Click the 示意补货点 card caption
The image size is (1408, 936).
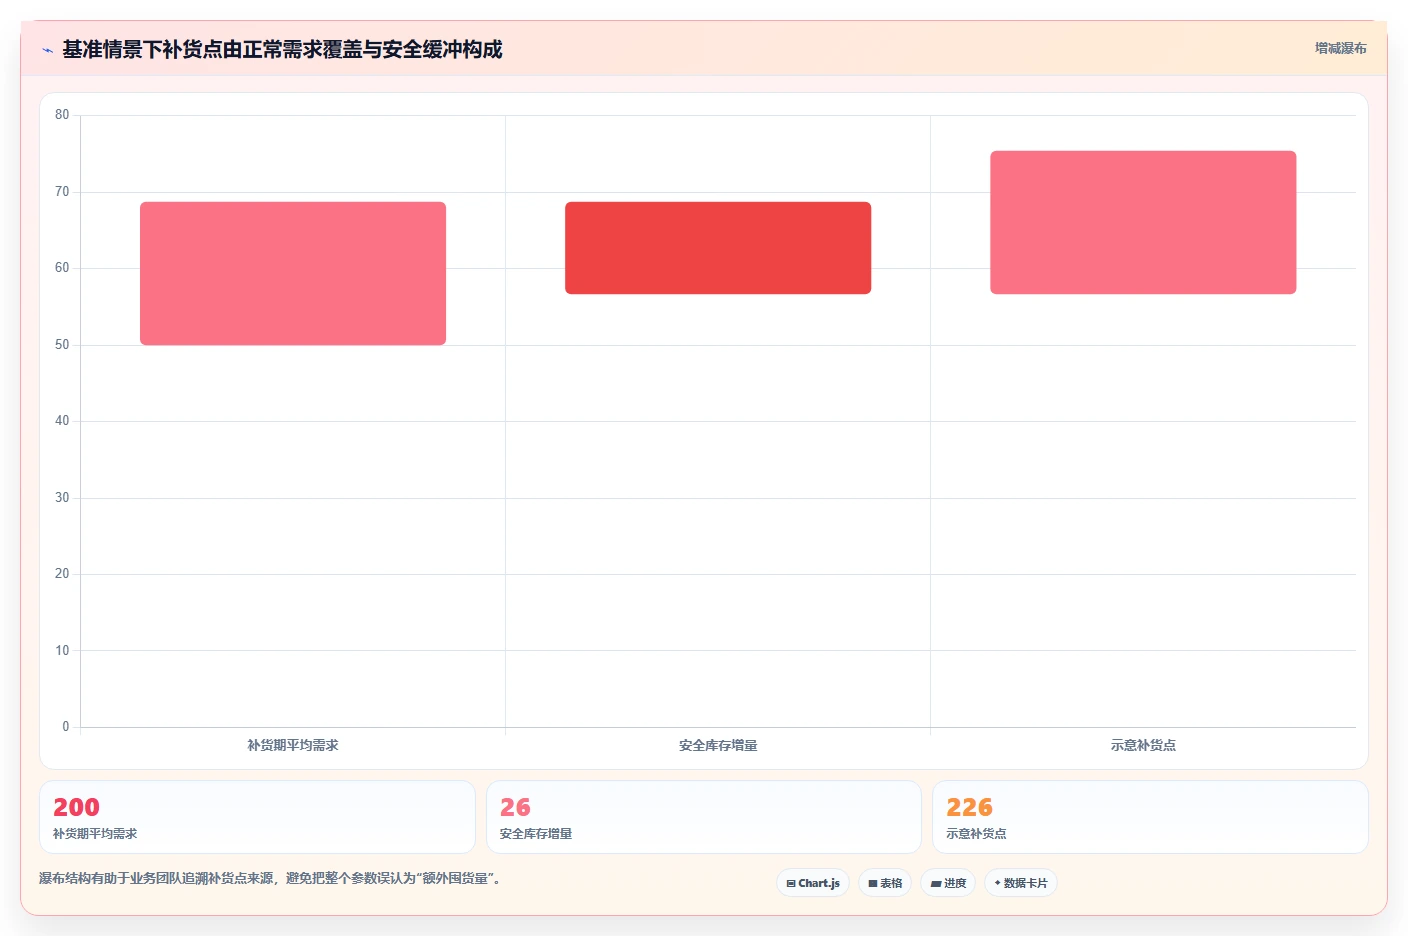[976, 834]
